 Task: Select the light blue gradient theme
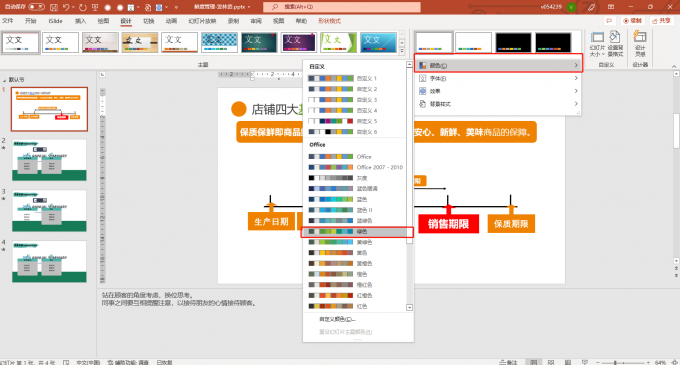(x=378, y=42)
